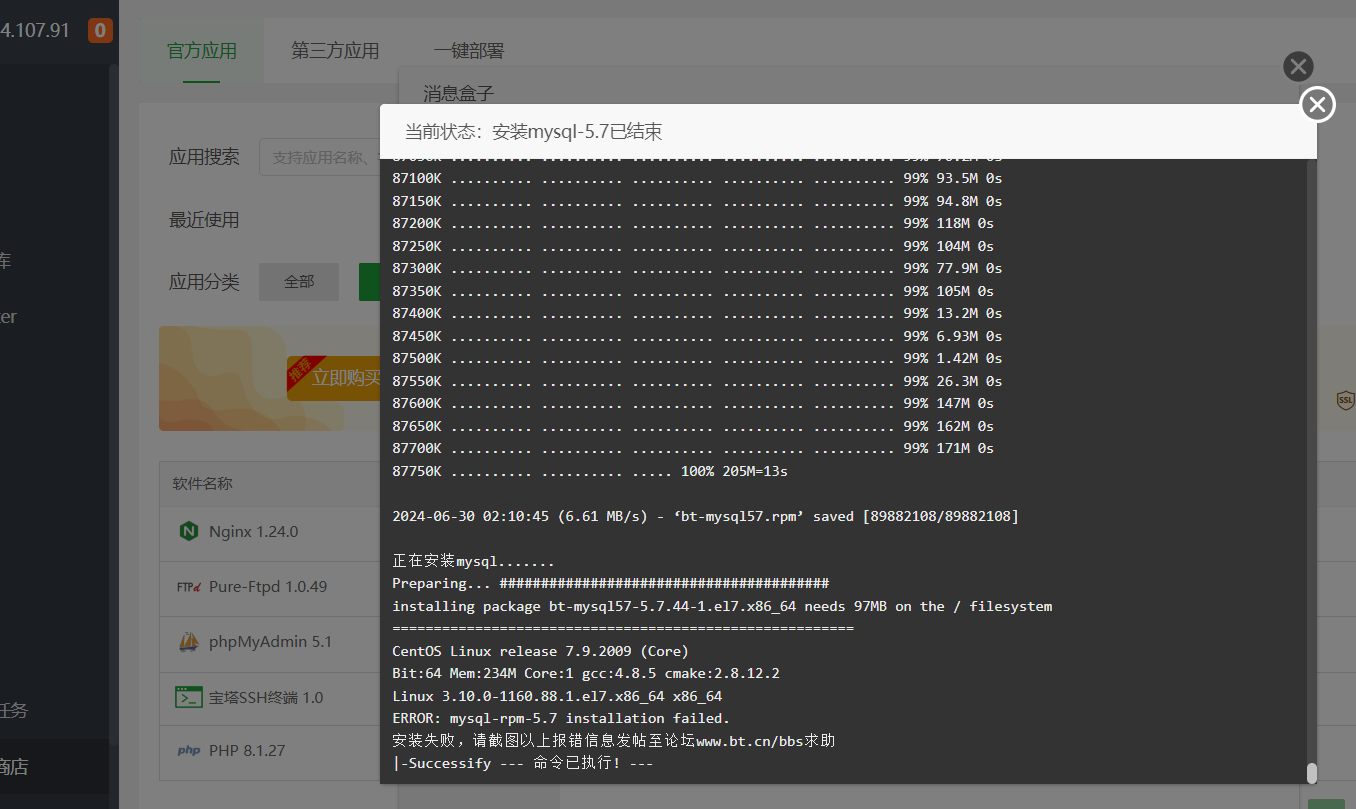Open the phpMyAdmin 5.1 entry
The height and width of the screenshot is (809, 1356).
270,642
